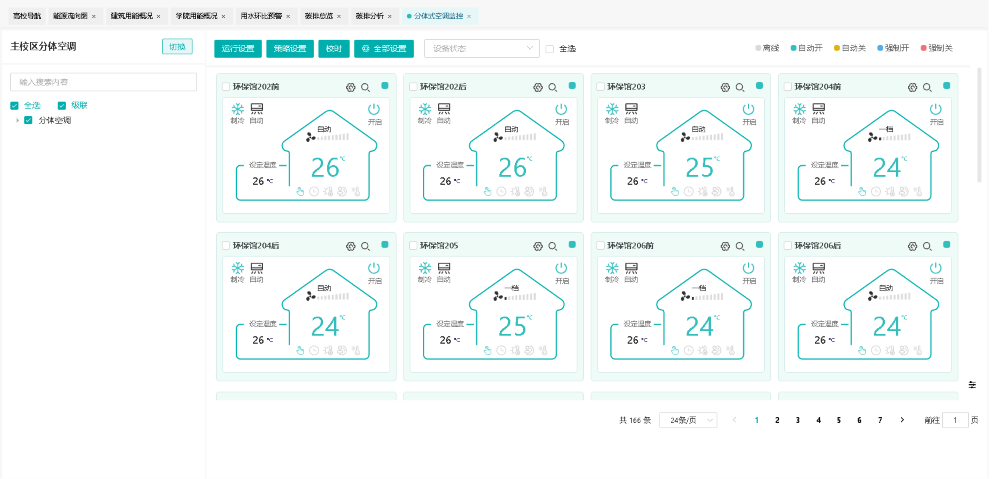1000x479 pixels.
Task: Open settings icon on 环保馆202后 card
Action: [x=538, y=87]
